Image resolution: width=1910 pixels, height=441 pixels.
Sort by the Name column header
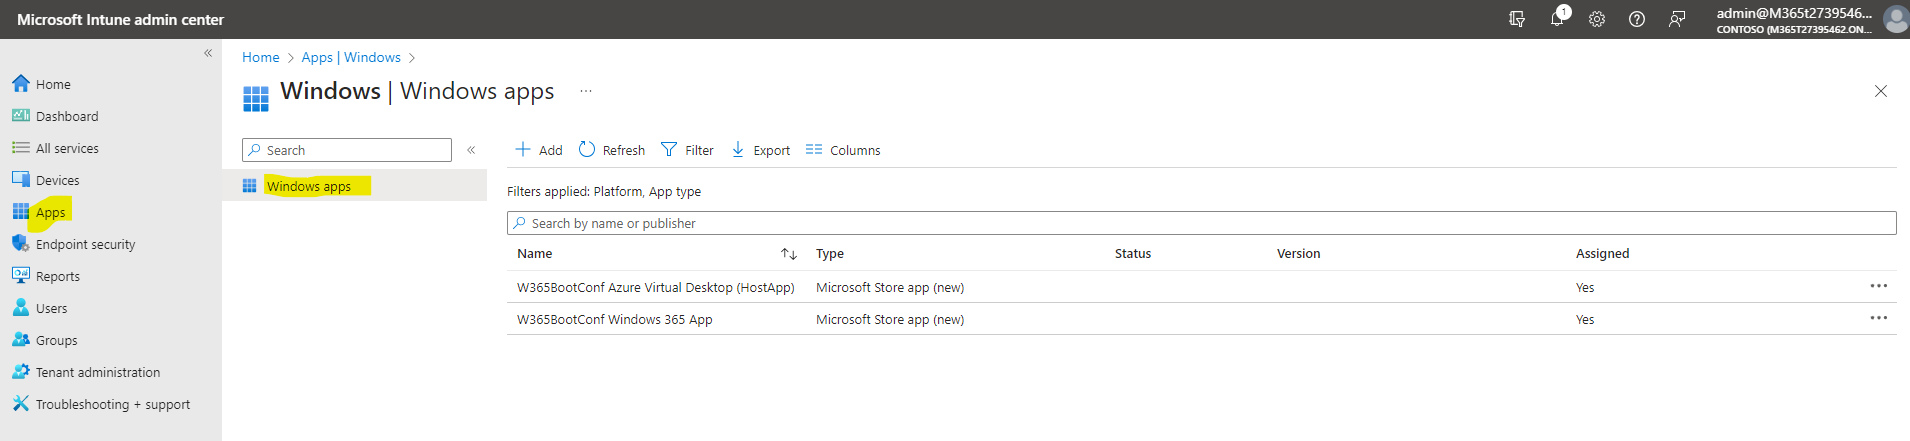pos(535,254)
